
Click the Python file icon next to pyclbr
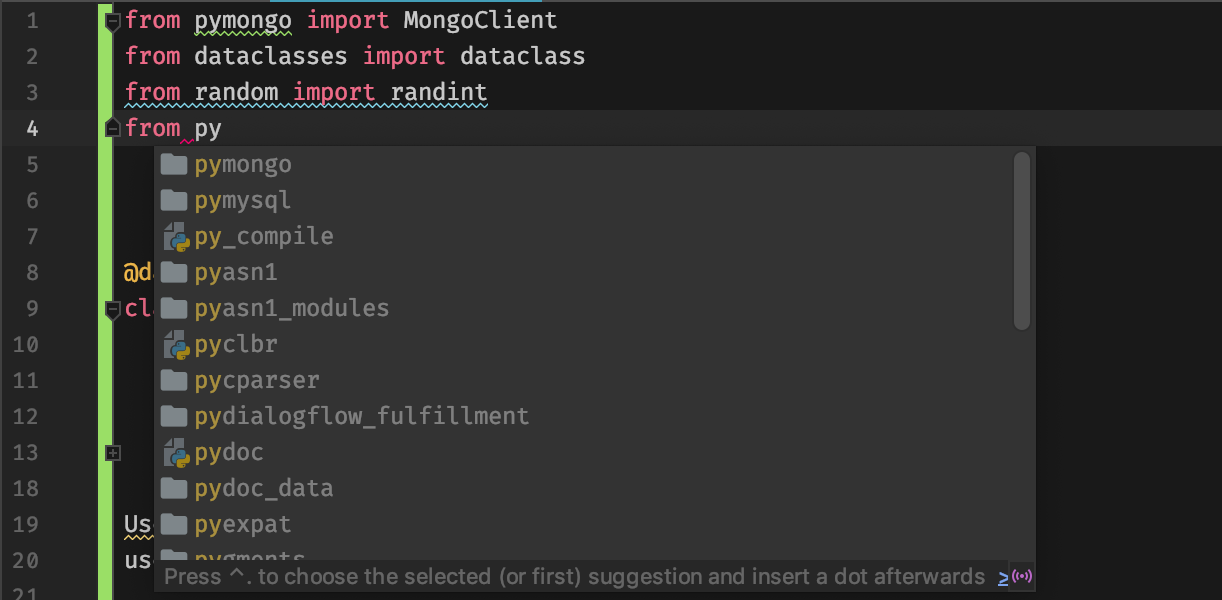tap(174, 343)
